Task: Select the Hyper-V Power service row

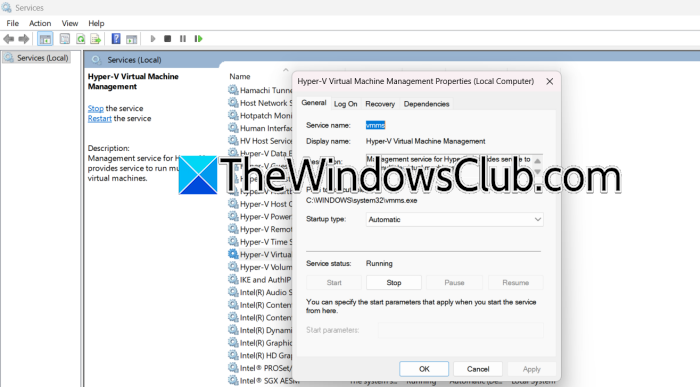Action: point(260,216)
